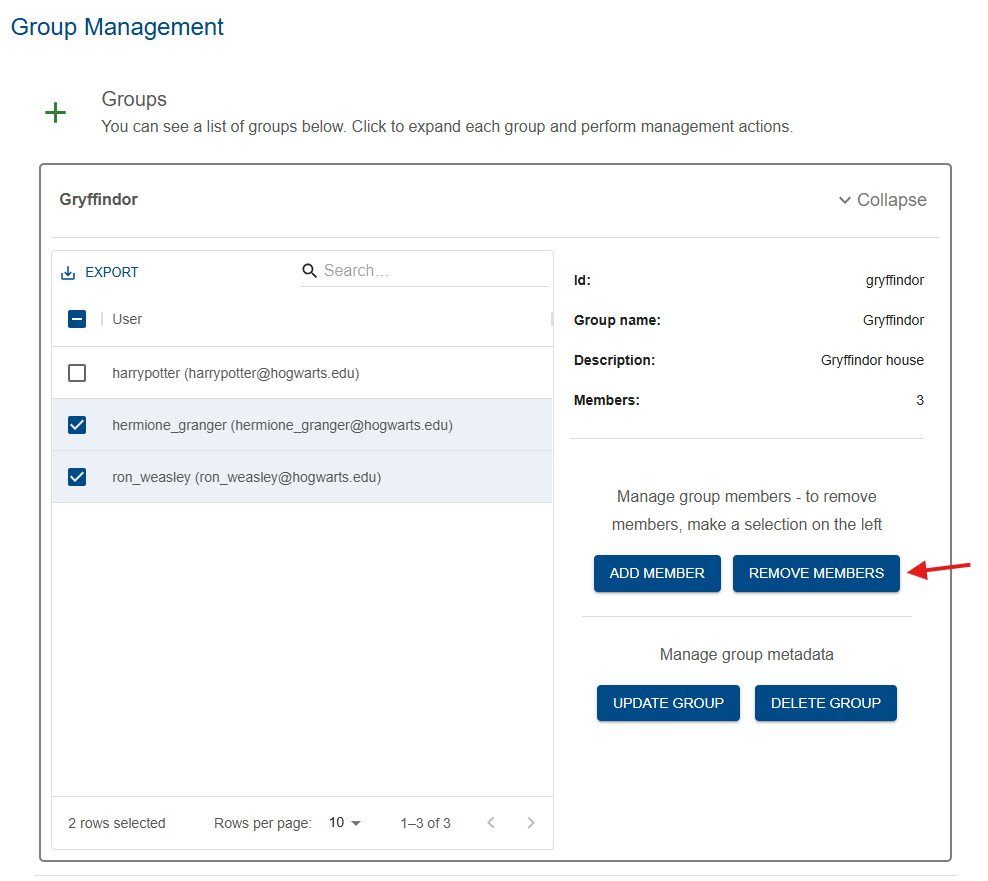This screenshot has width=988, height=881.
Task: Click the Members count value 3
Action: pyautogui.click(x=920, y=400)
